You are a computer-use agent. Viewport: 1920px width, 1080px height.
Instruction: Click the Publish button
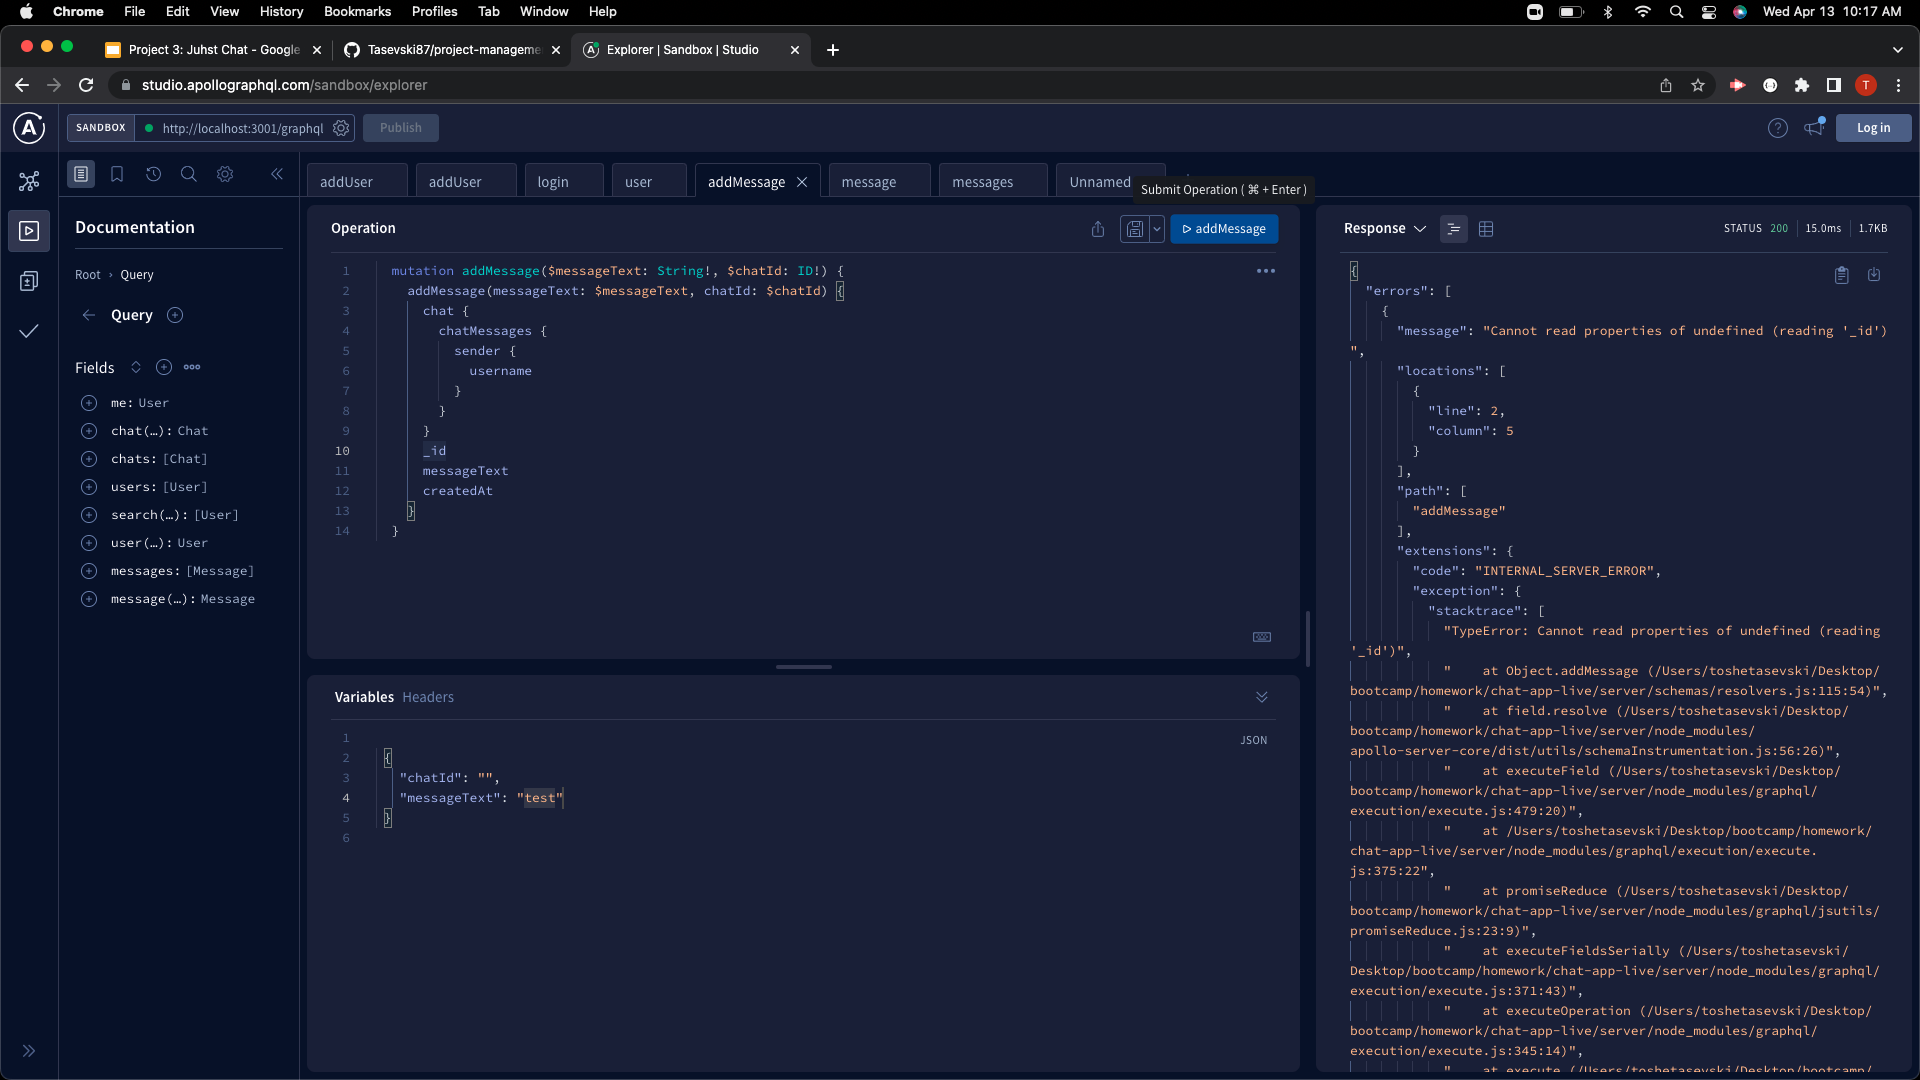point(400,128)
